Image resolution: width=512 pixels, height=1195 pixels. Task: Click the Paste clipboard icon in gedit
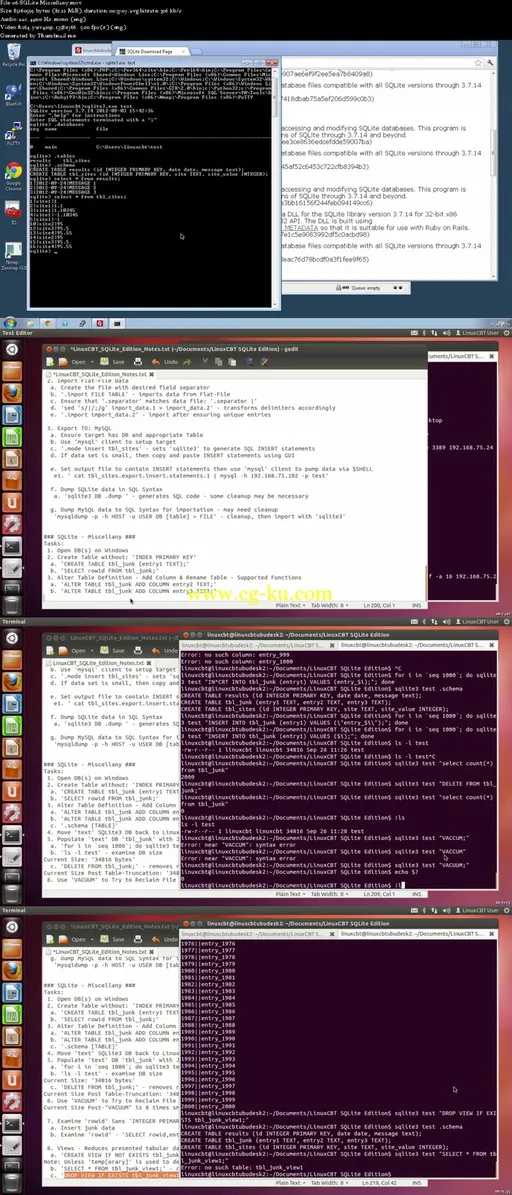tap(232, 362)
